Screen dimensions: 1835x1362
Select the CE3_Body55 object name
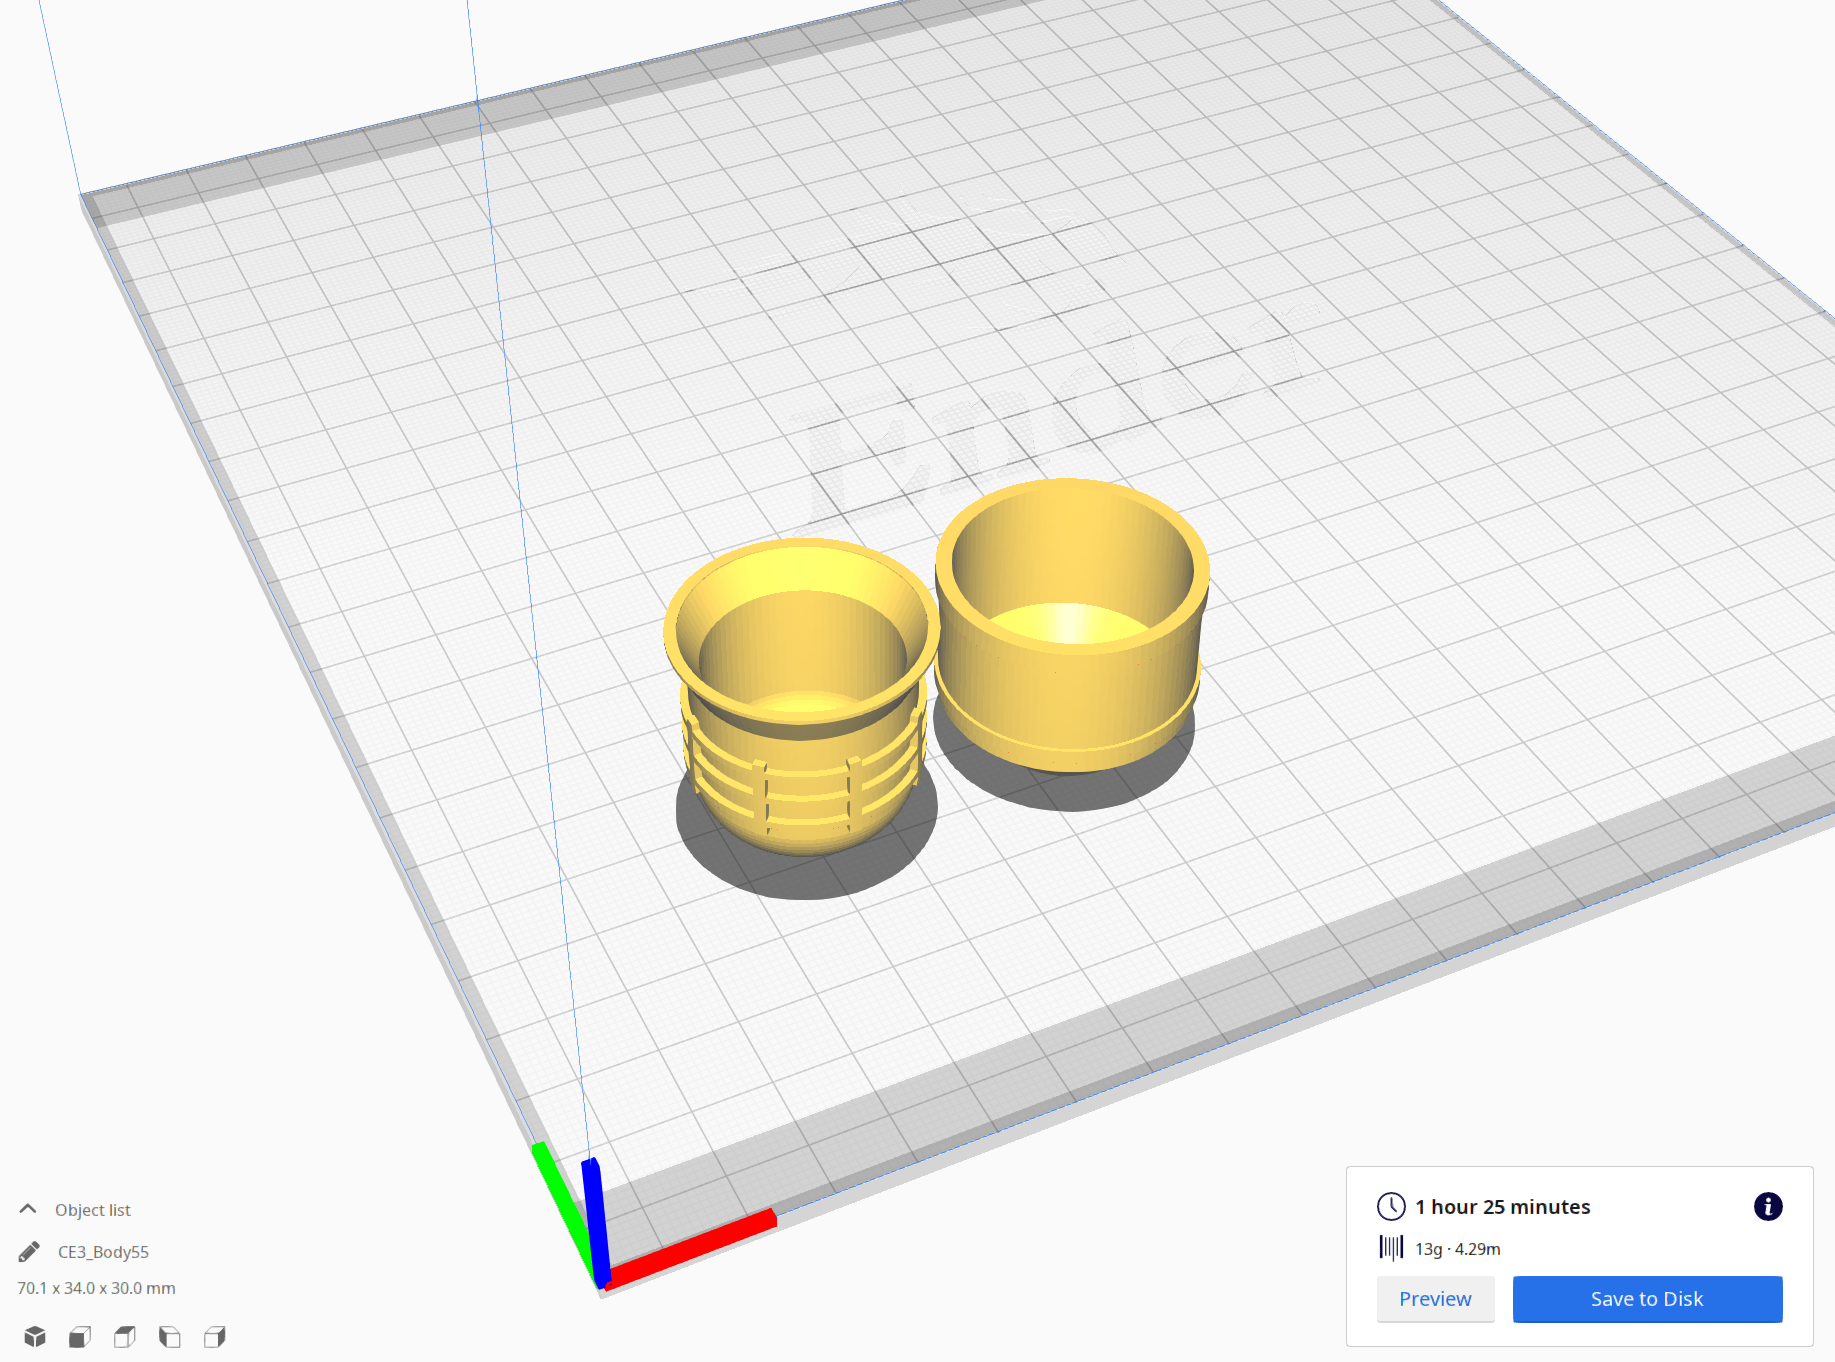(103, 1252)
